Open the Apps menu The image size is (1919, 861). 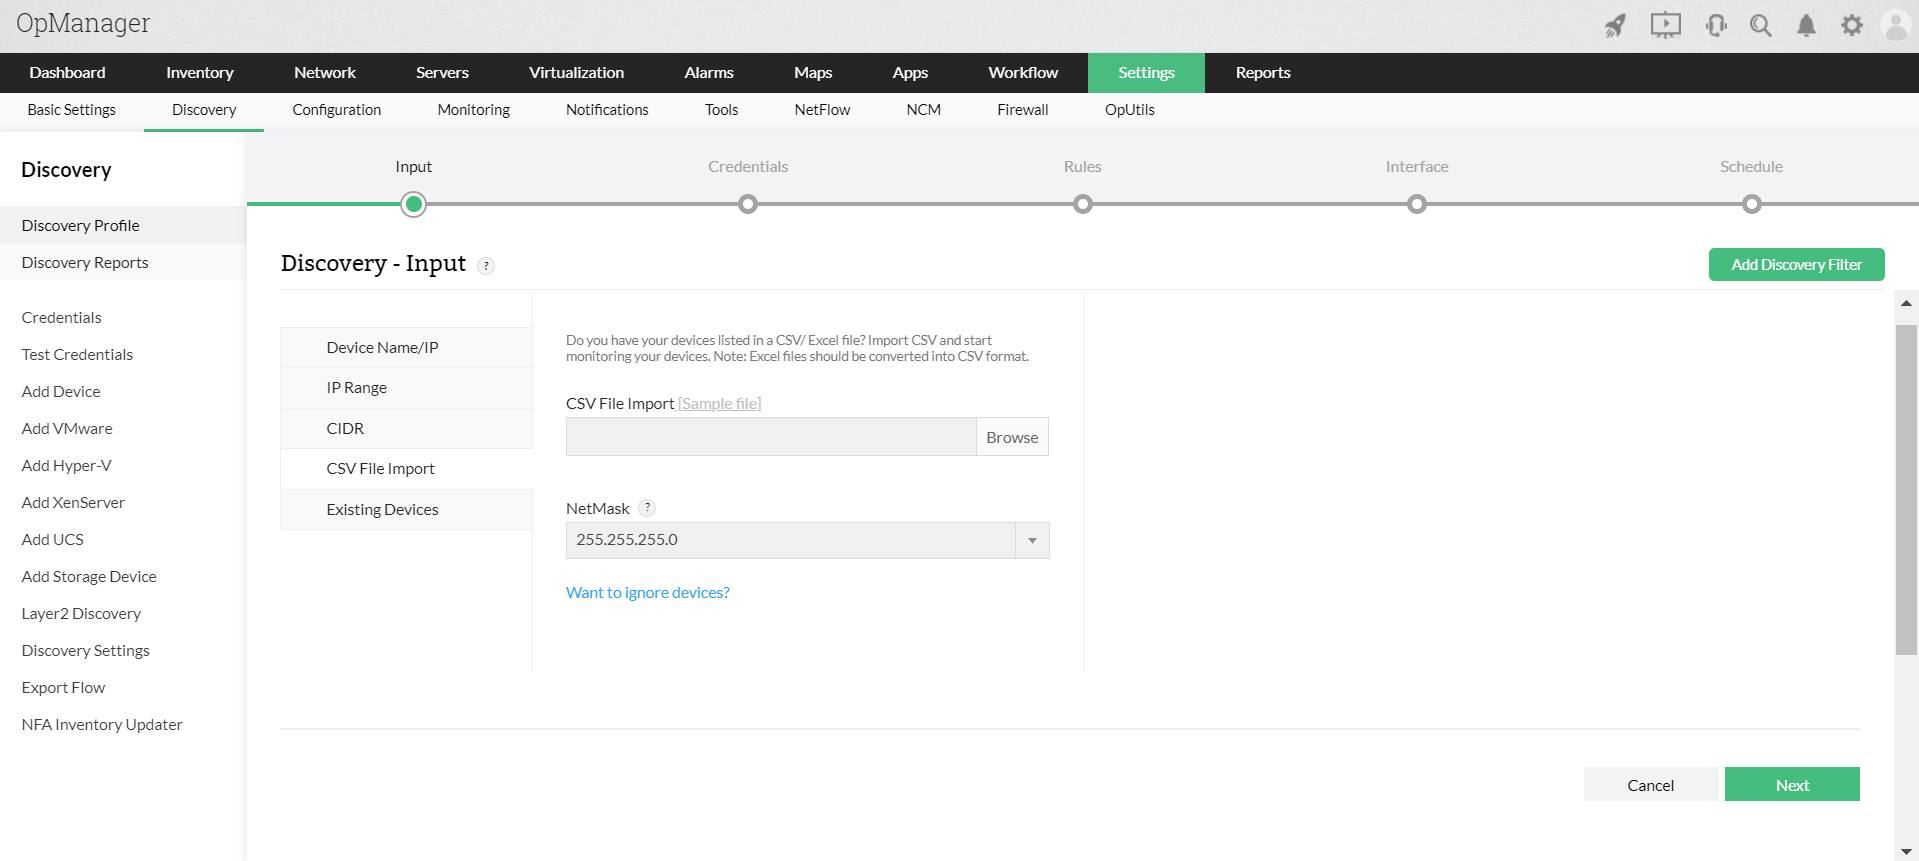(x=910, y=72)
